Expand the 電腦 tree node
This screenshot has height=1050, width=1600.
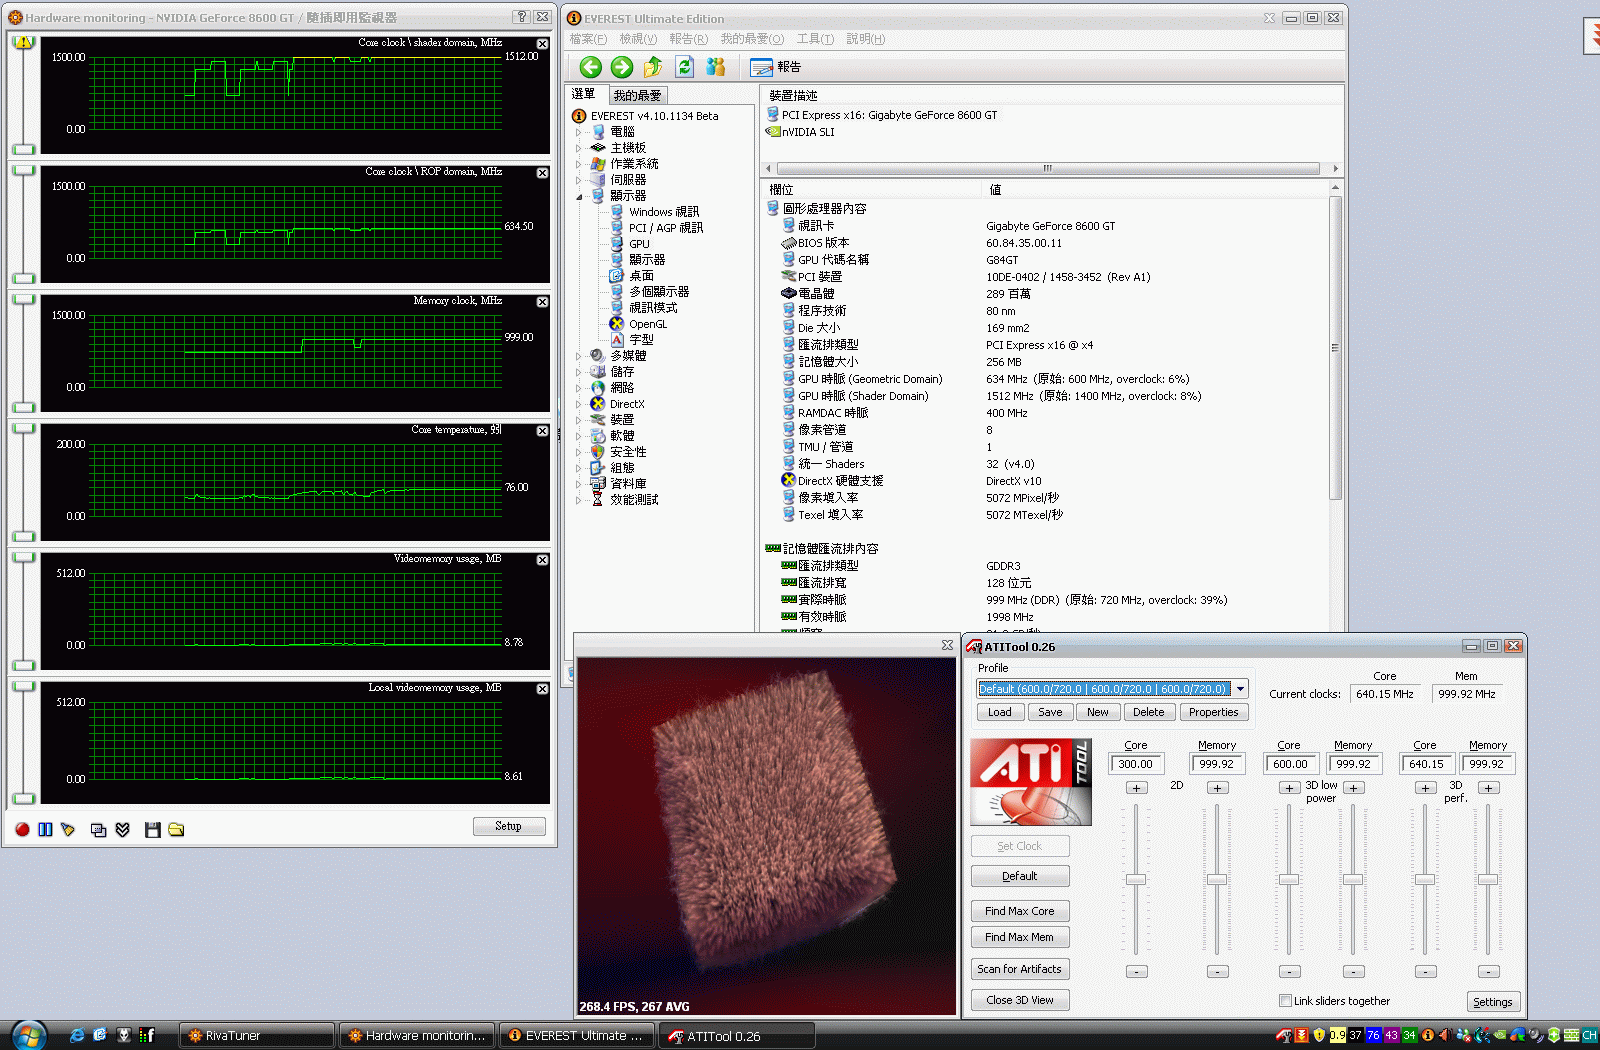click(x=578, y=132)
